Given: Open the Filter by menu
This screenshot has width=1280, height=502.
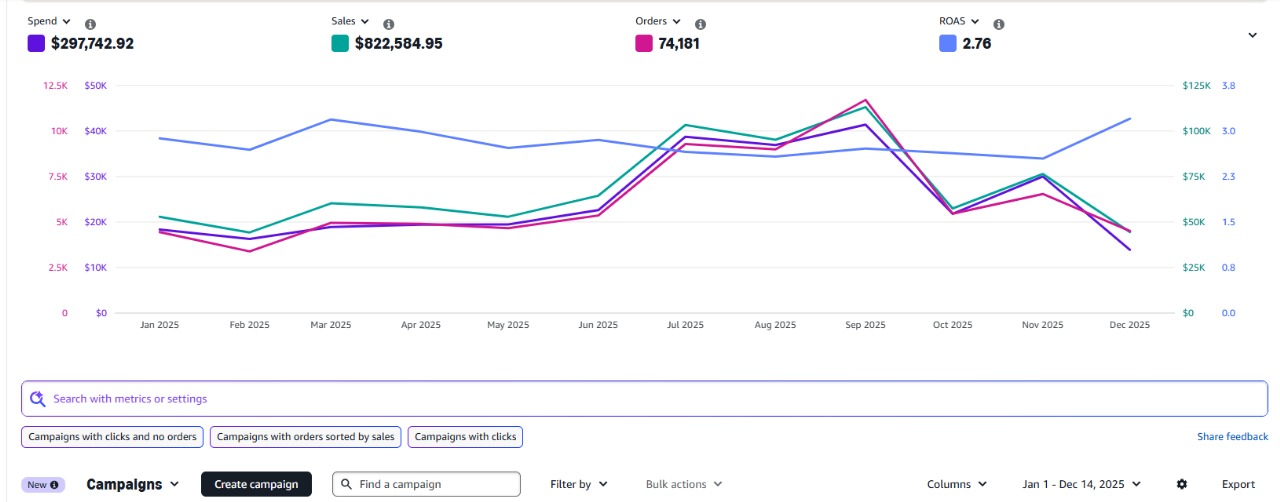Looking at the screenshot, I should [x=578, y=484].
